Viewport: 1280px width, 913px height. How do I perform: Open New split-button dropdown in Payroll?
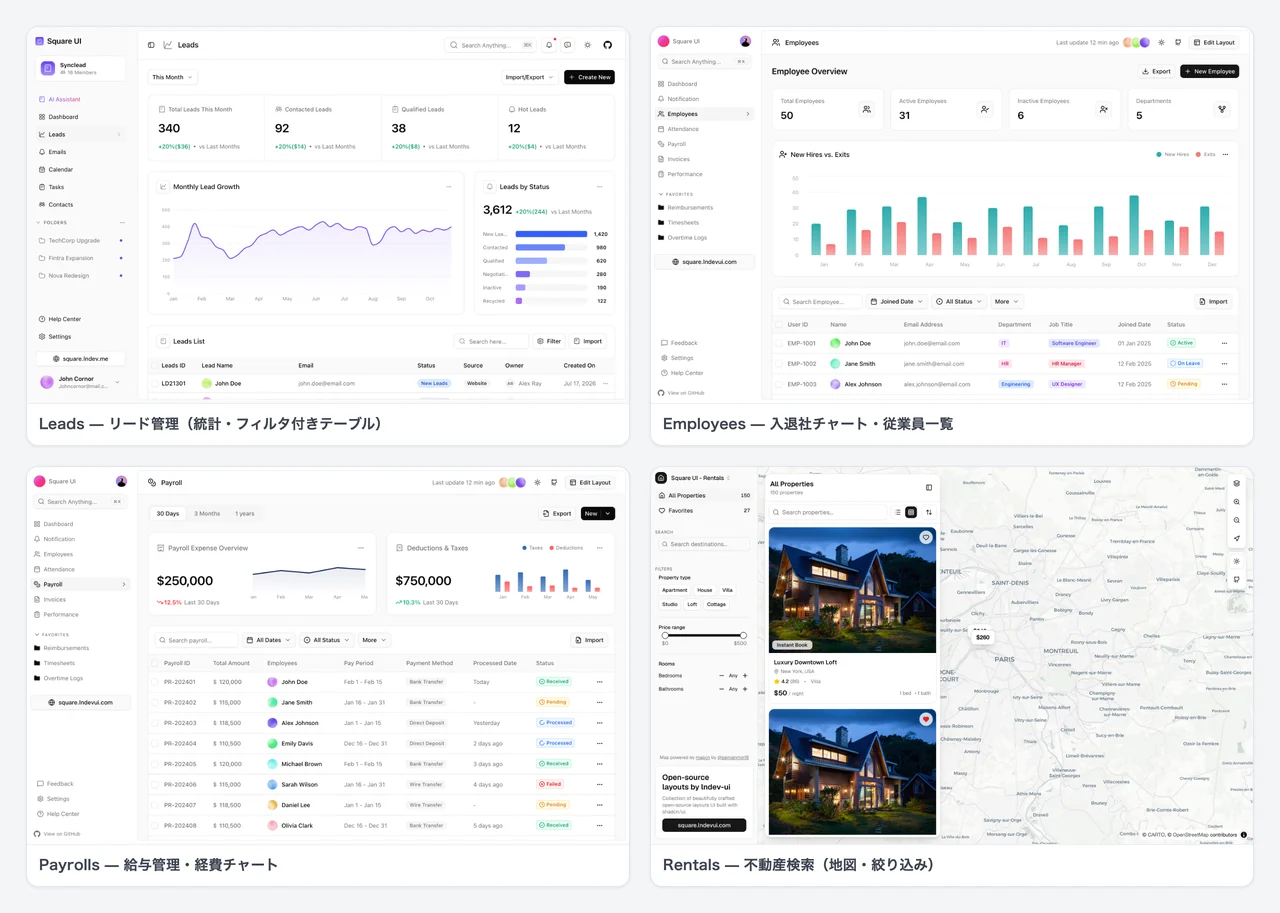coord(608,513)
